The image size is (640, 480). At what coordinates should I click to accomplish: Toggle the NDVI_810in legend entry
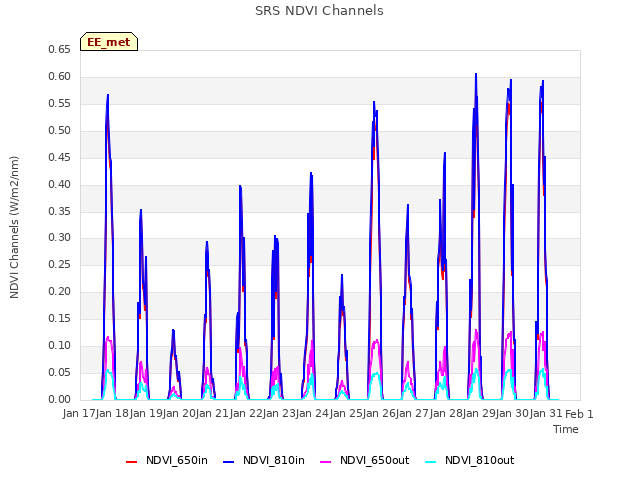pyautogui.click(x=264, y=460)
